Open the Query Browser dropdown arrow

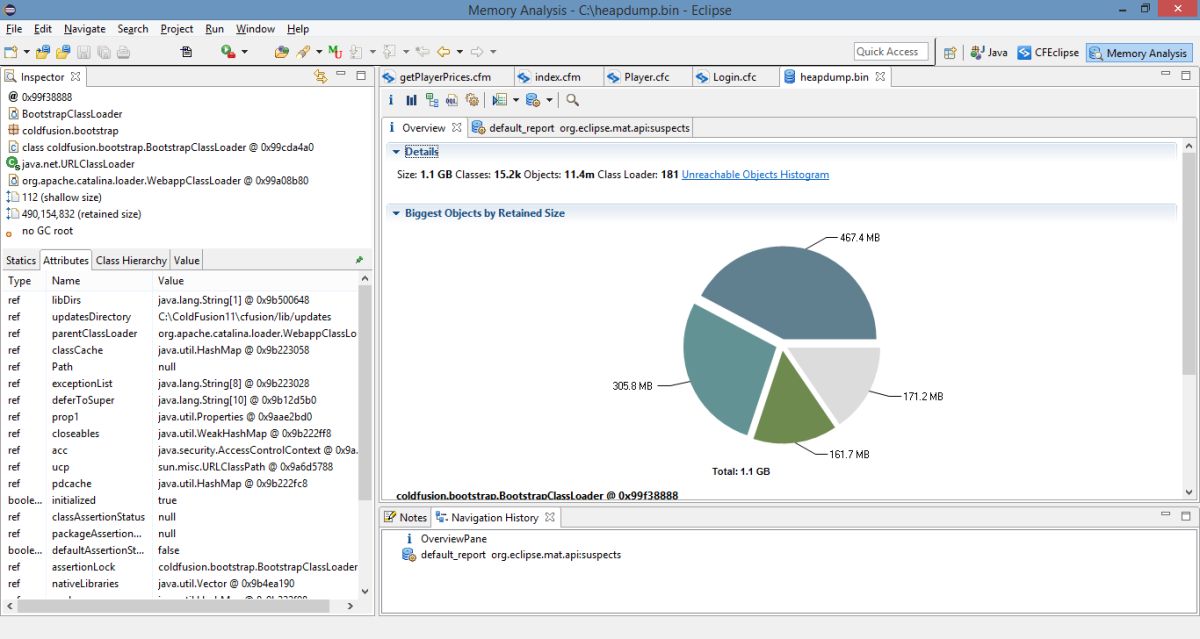[549, 100]
